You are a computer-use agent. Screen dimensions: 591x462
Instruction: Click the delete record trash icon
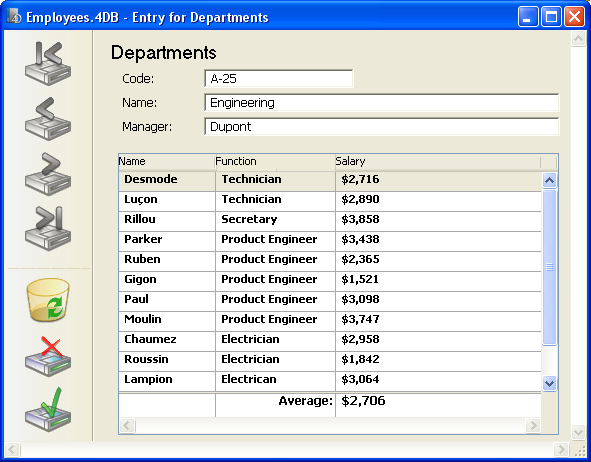(48, 300)
